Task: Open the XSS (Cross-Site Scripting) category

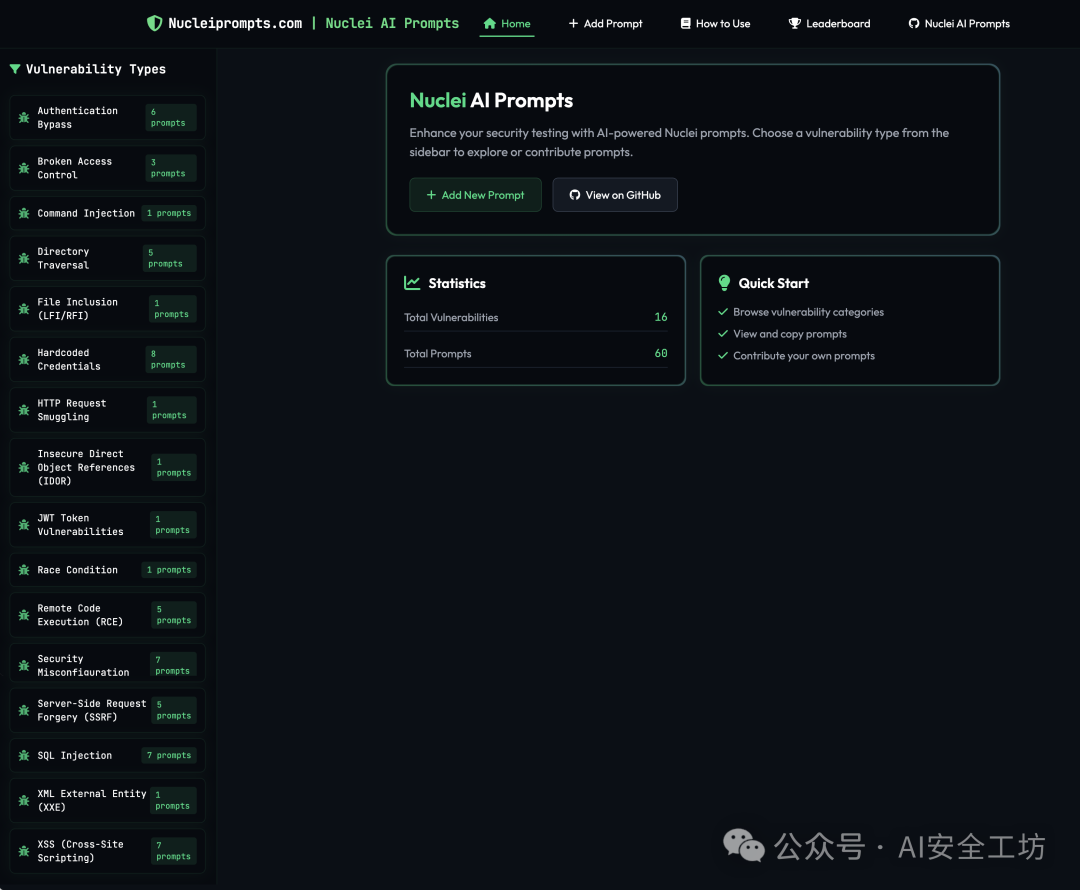Action: pos(107,851)
